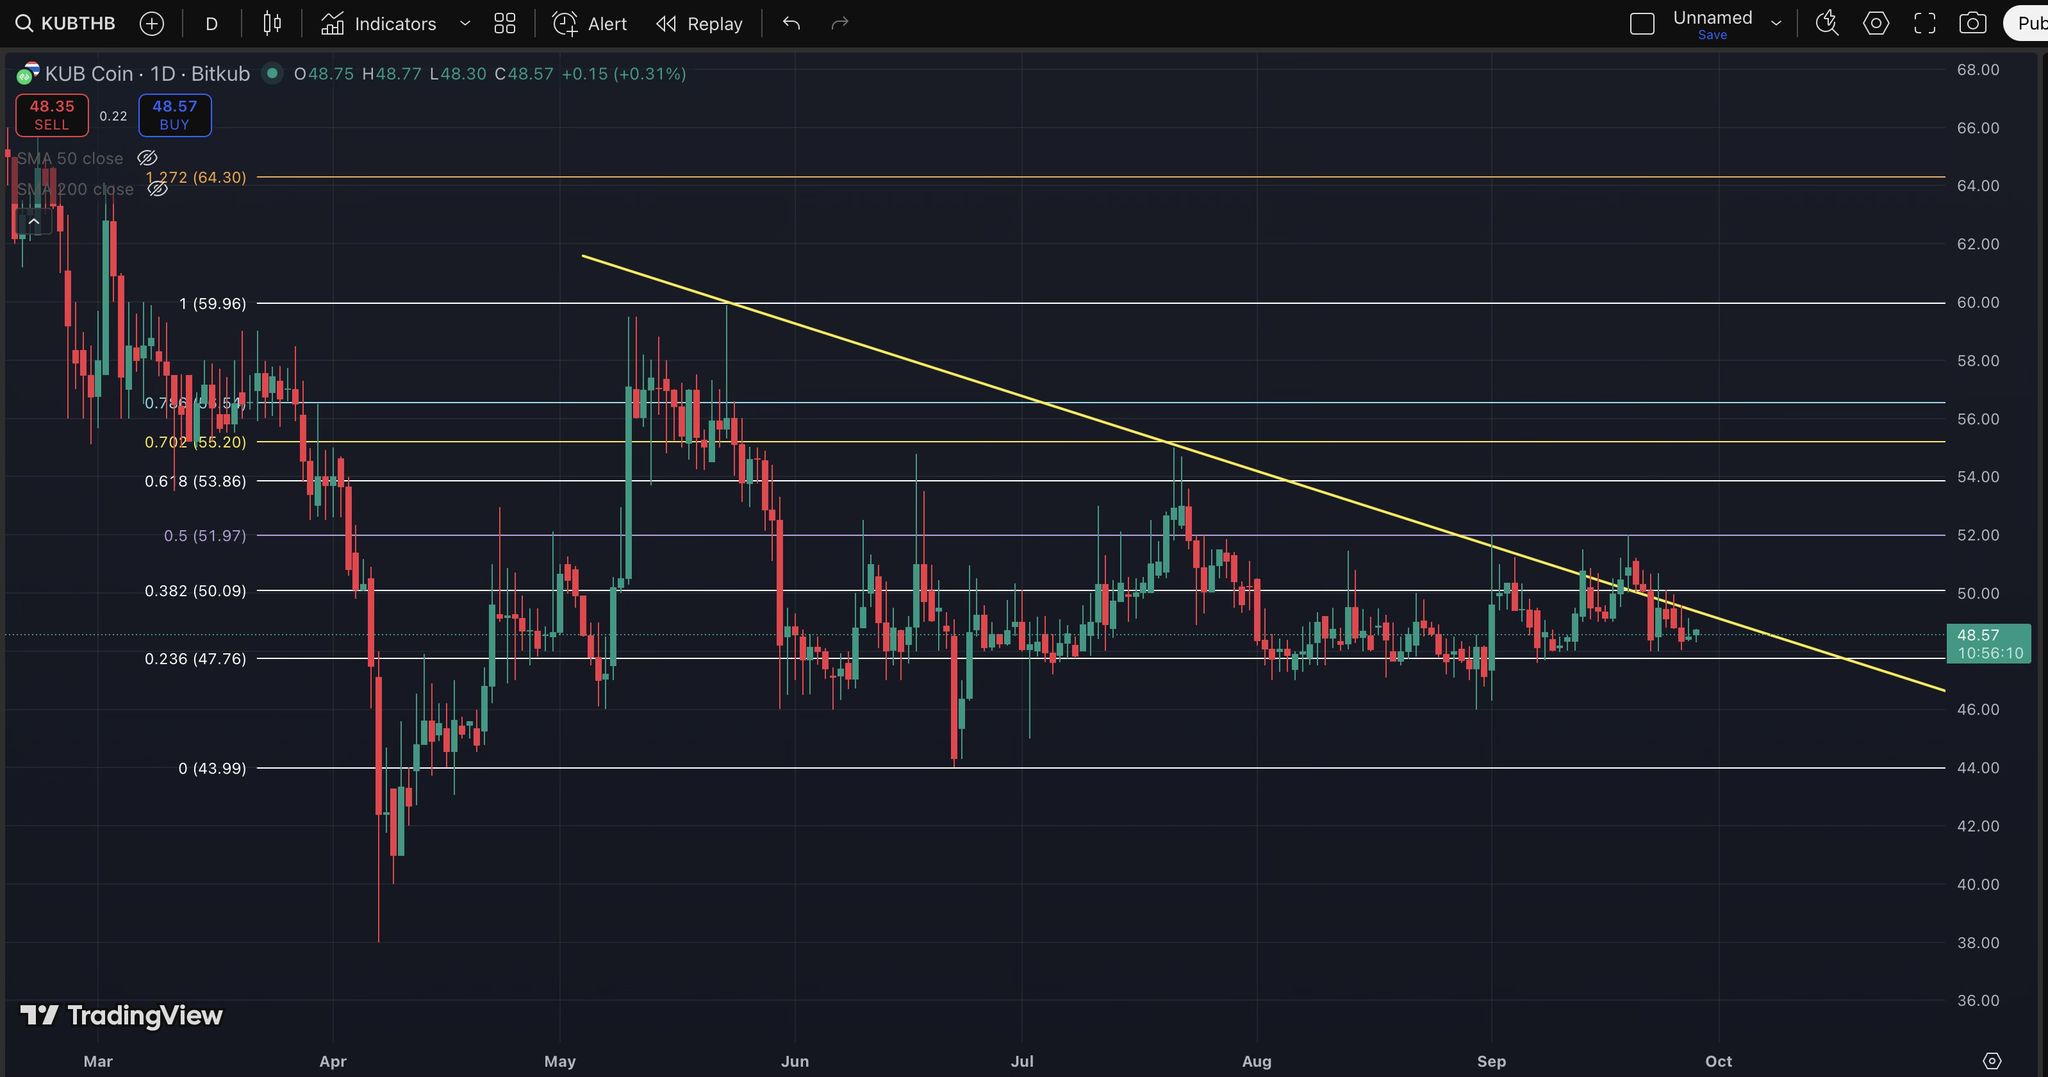Expand manage layouts dropdown arrow

(x=1777, y=23)
